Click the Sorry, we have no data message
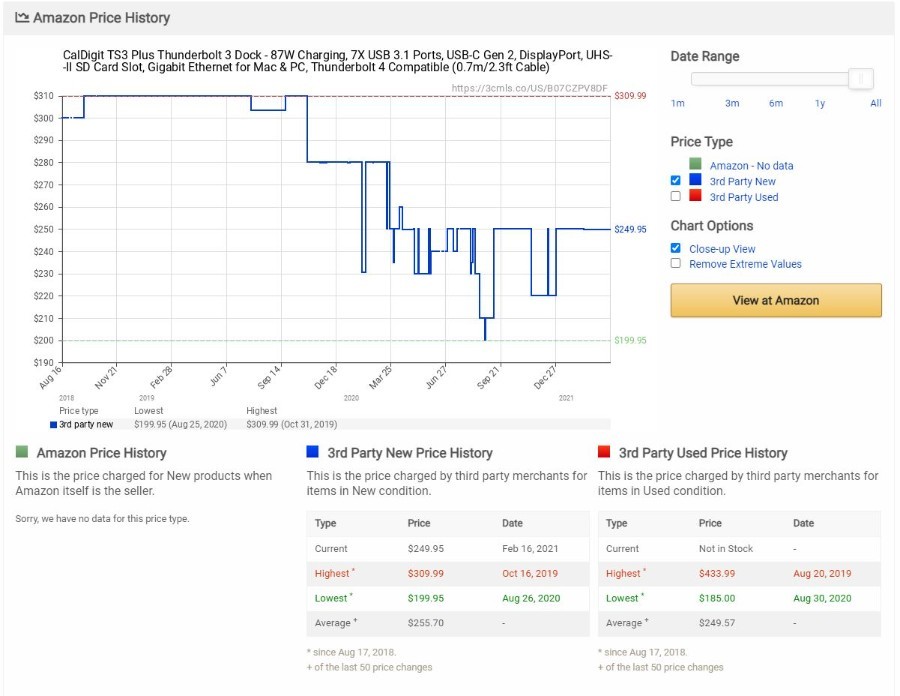900x696 pixels. pos(102,519)
